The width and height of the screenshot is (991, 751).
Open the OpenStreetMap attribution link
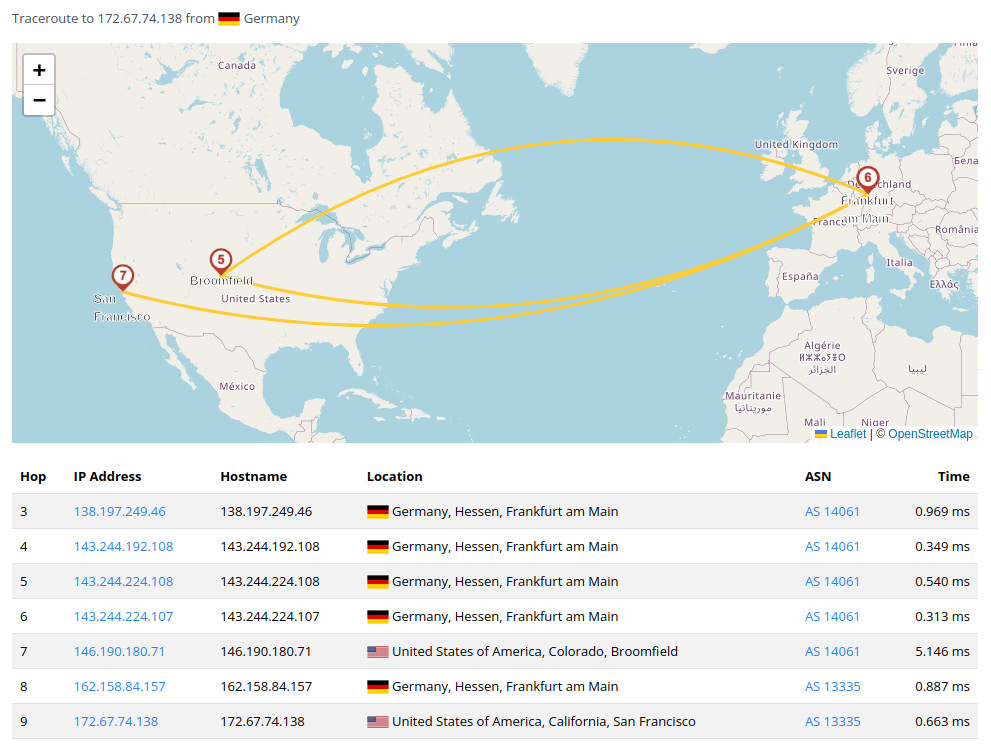click(x=930, y=434)
